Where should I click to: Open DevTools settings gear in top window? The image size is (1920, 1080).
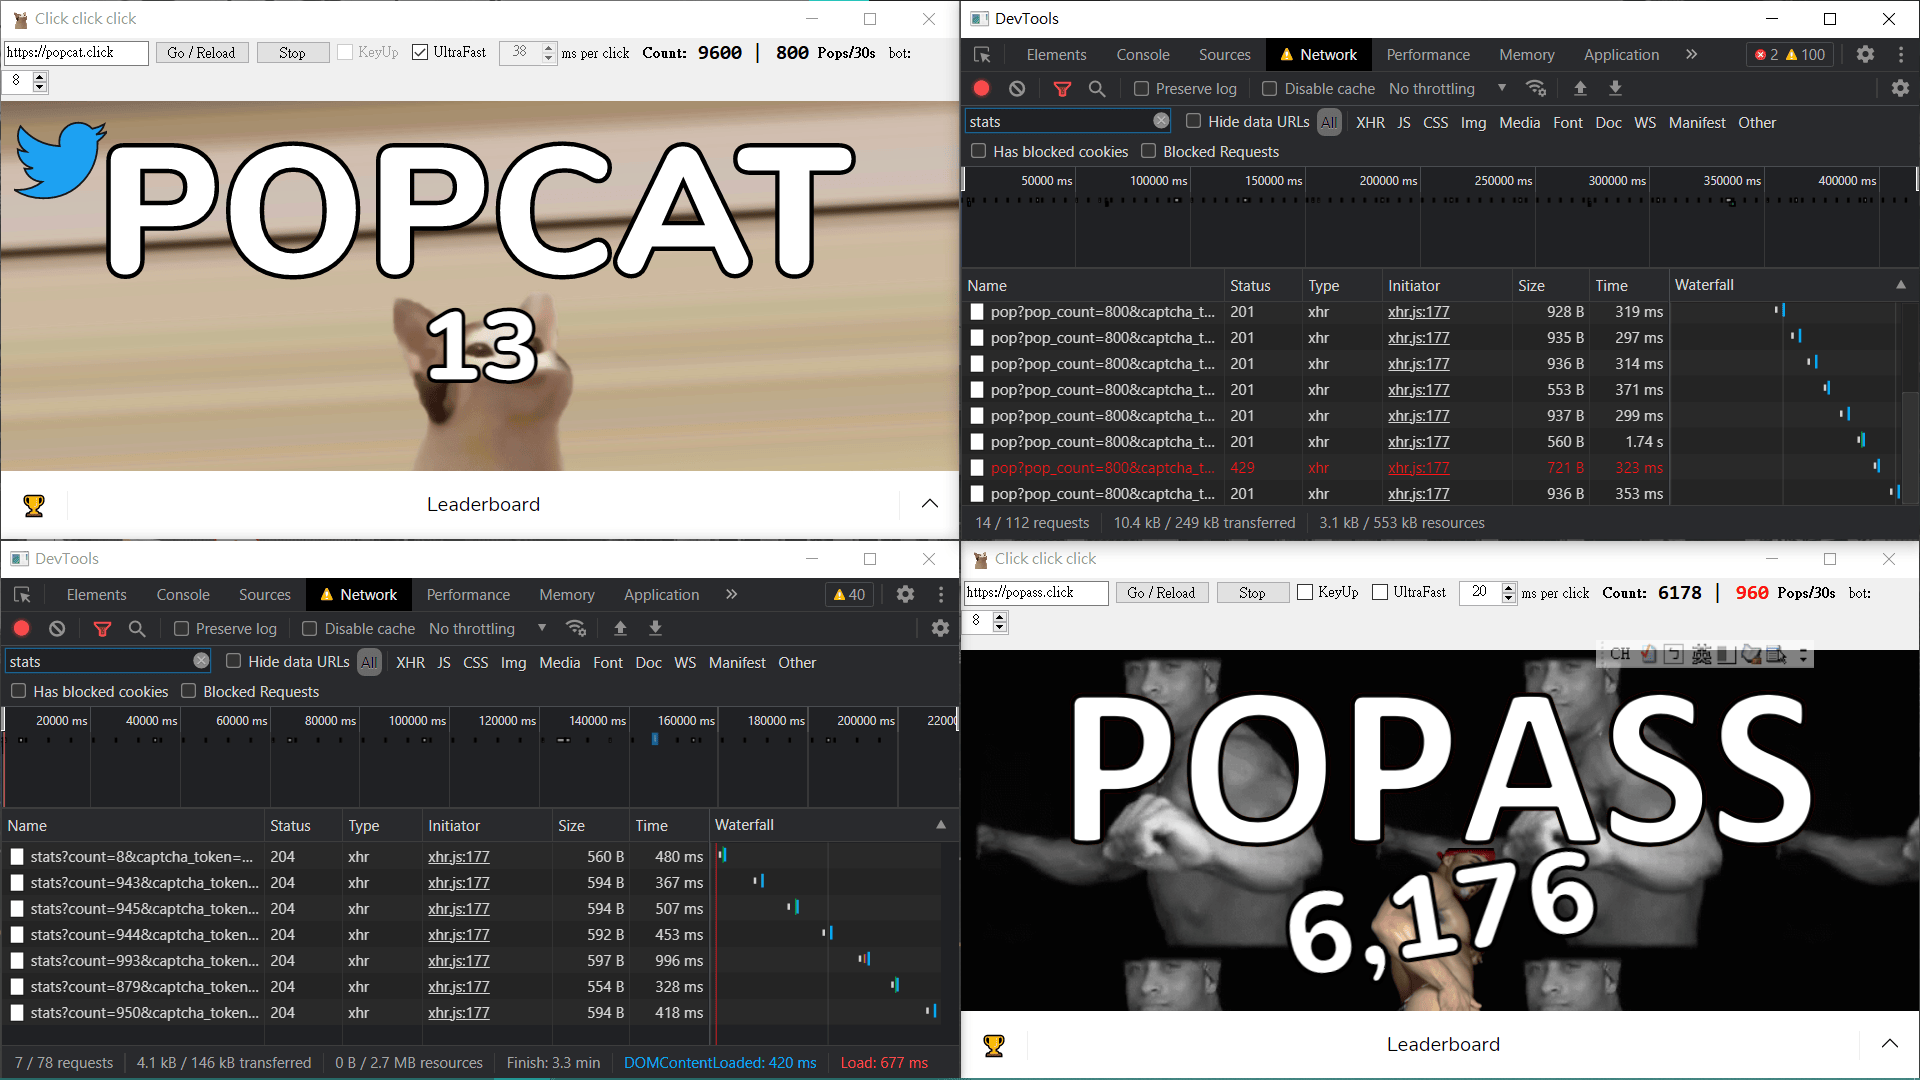click(1865, 55)
